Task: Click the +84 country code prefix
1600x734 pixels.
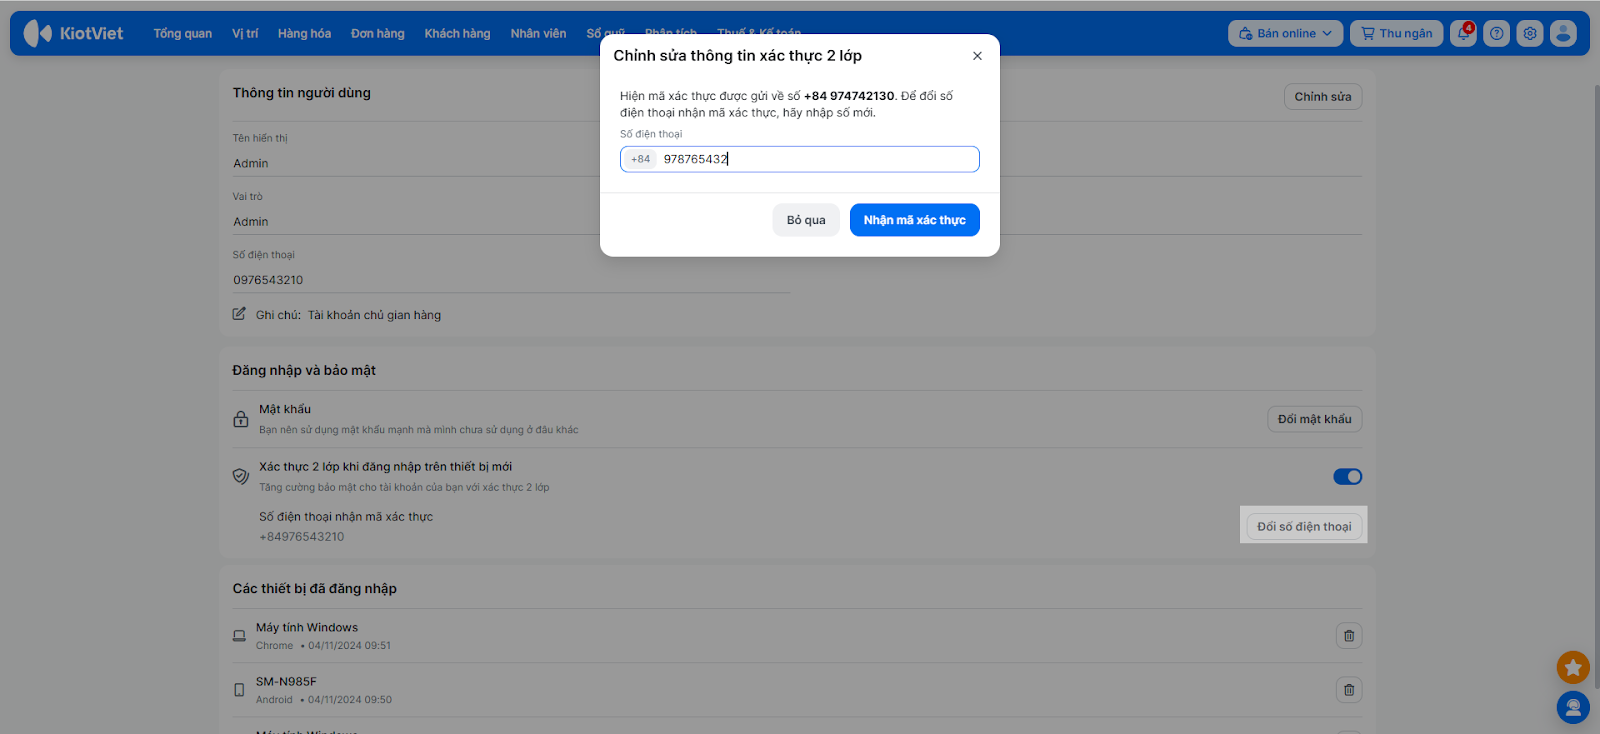Action: (641, 159)
